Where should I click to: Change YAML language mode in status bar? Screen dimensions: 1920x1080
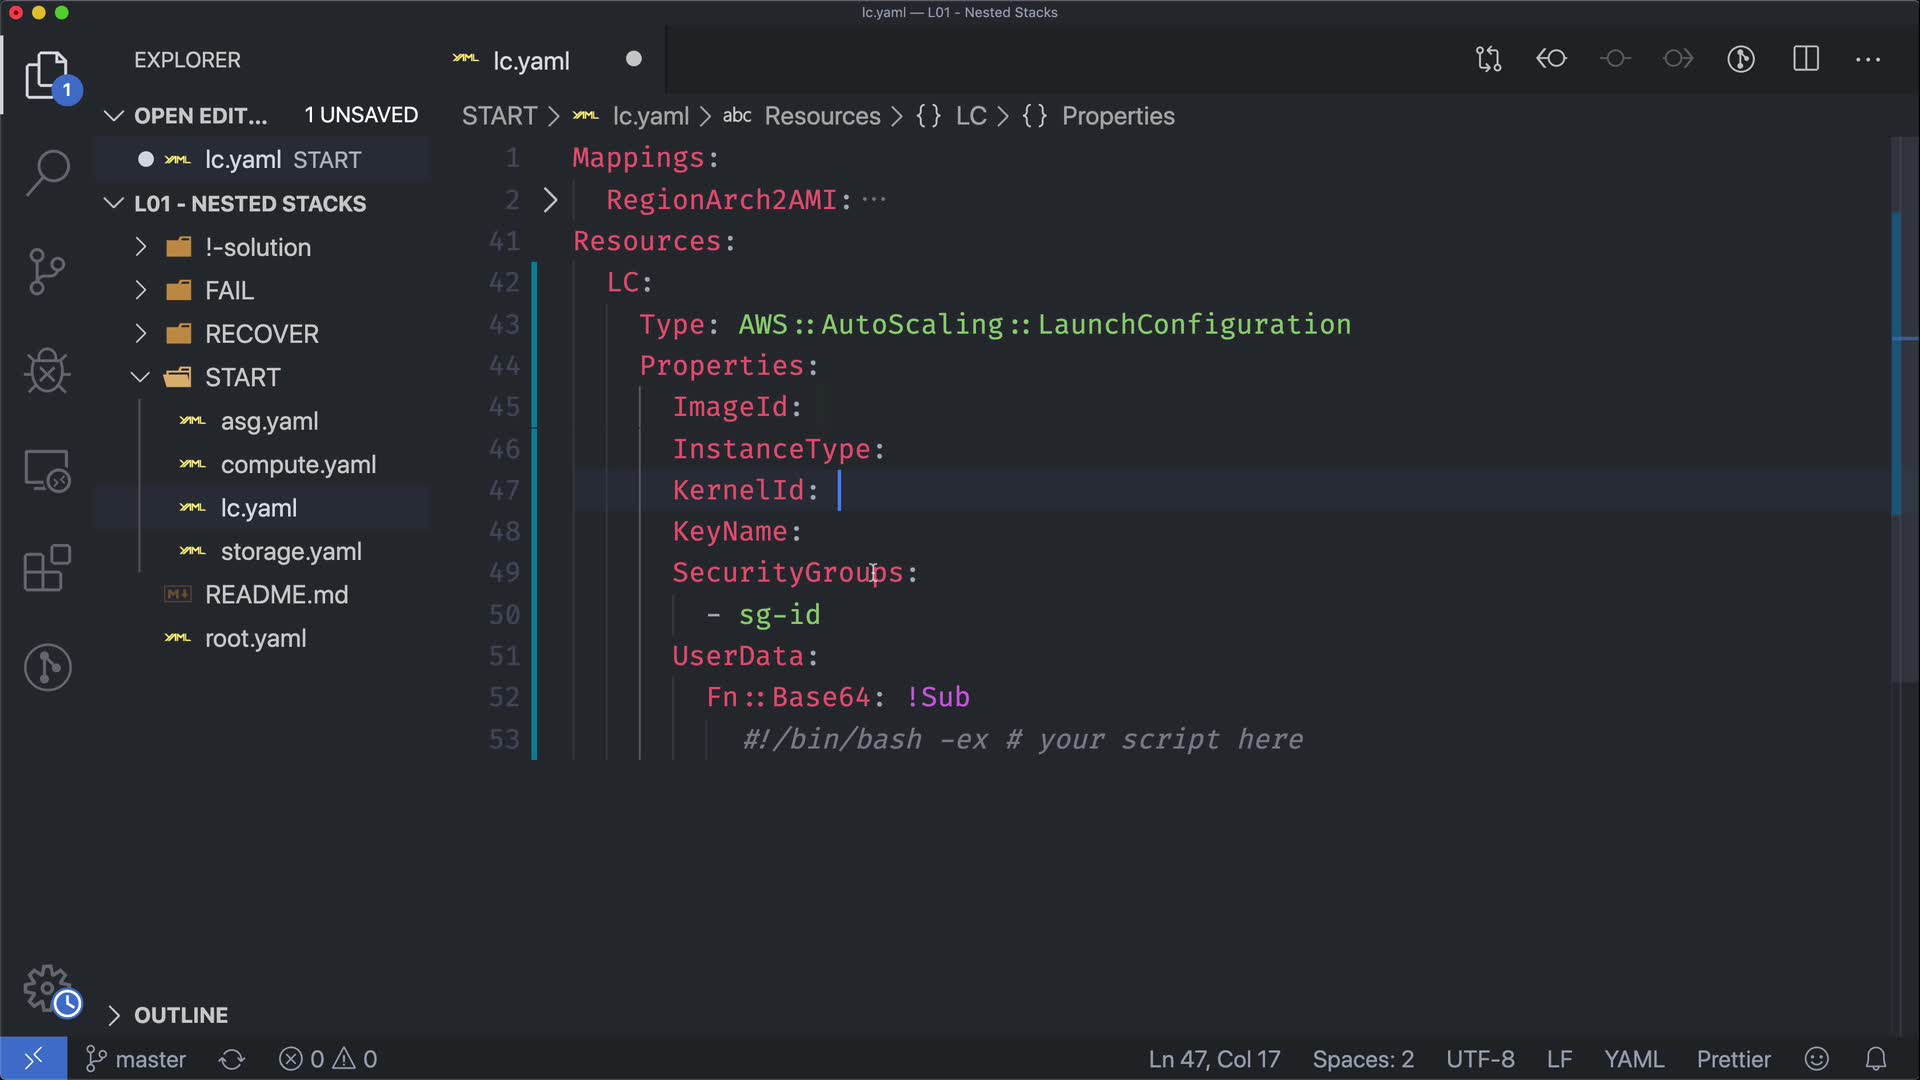coord(1633,1059)
